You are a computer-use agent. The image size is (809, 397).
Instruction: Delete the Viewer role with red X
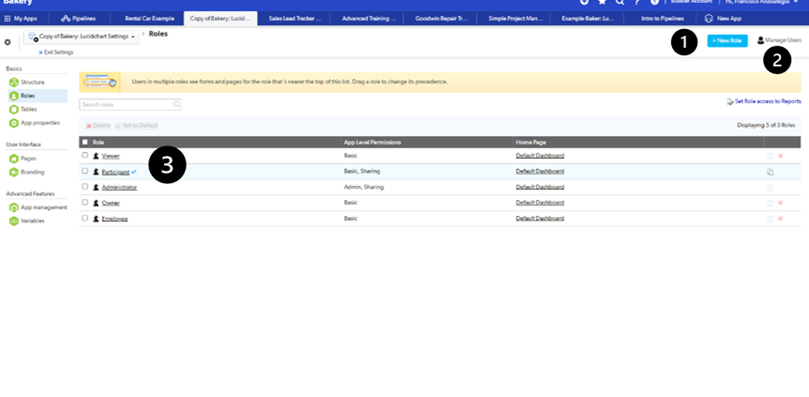click(780, 155)
